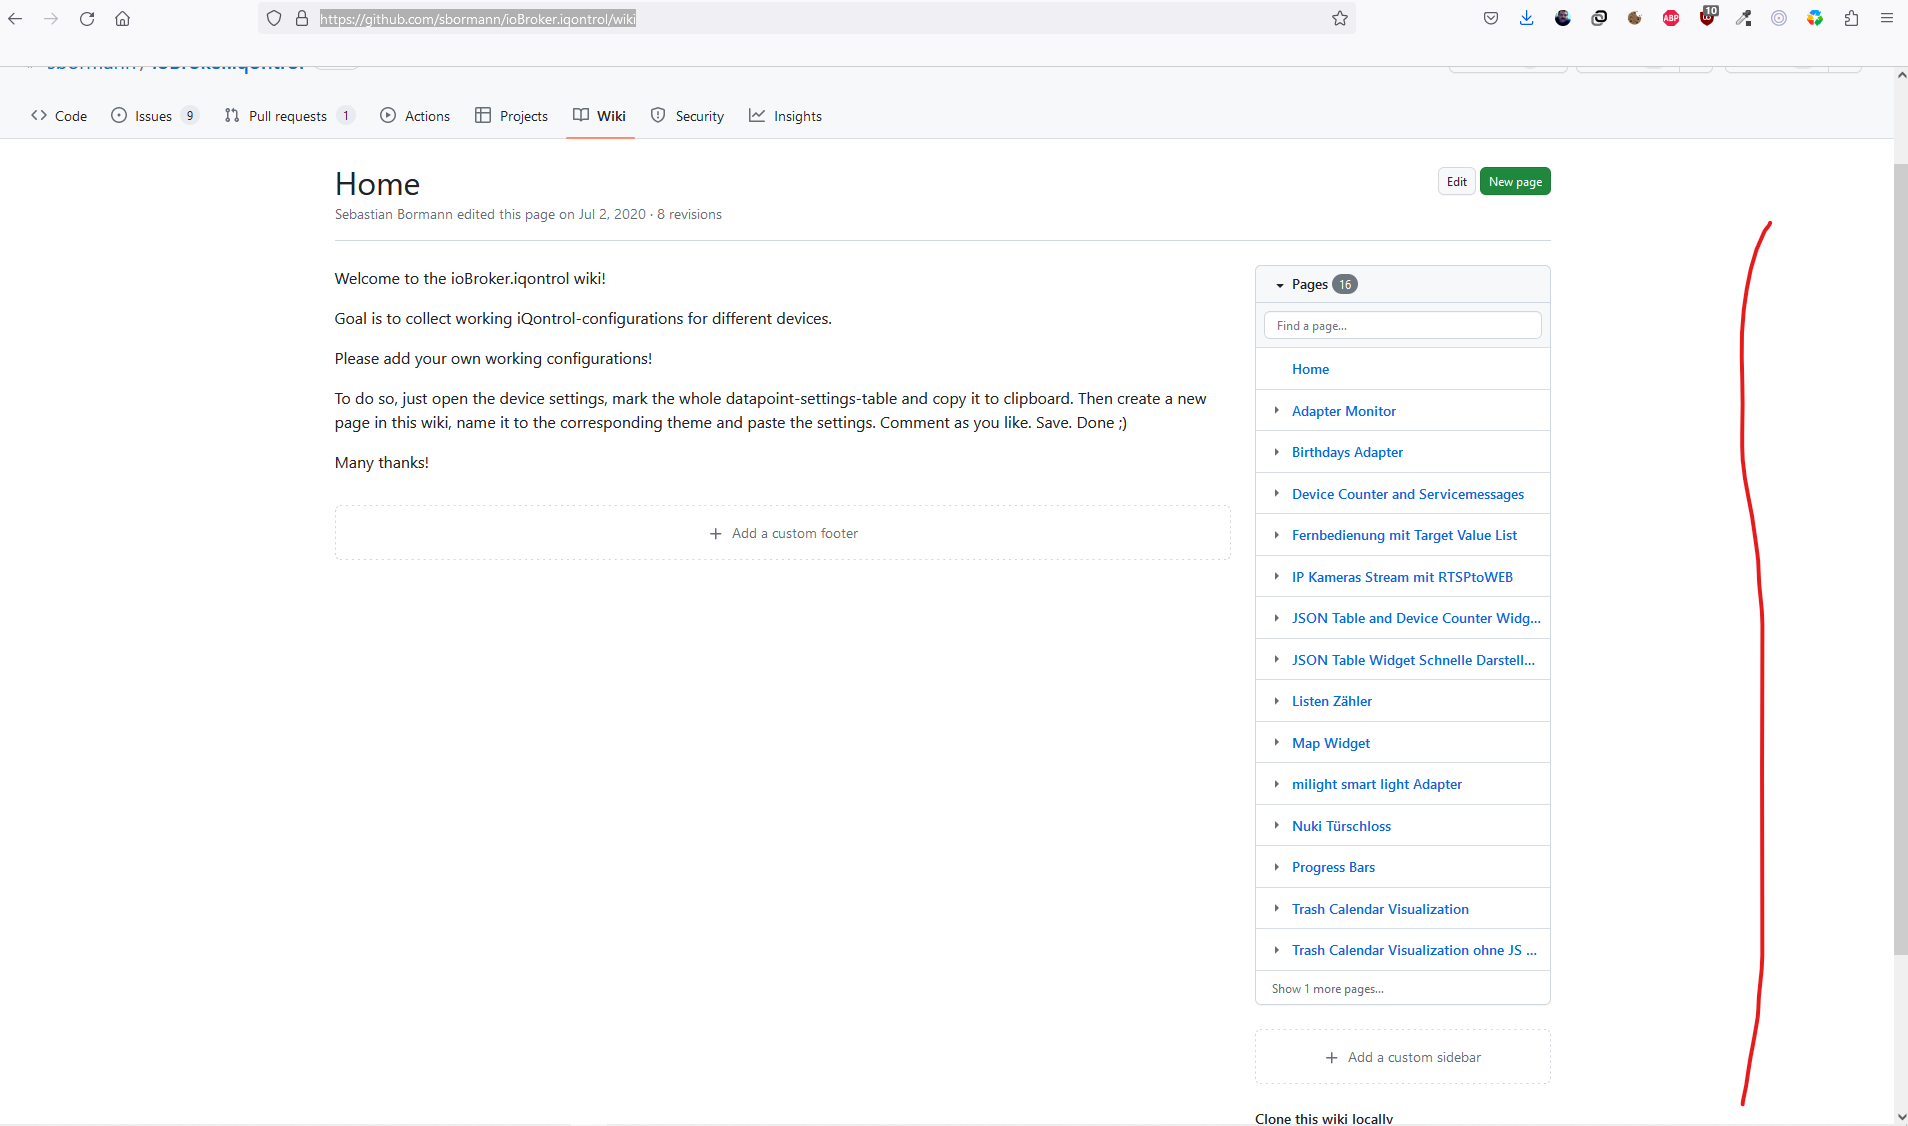This screenshot has height=1126, width=1908.
Task: Open Adapter Monitor wiki page
Action: 1344,411
